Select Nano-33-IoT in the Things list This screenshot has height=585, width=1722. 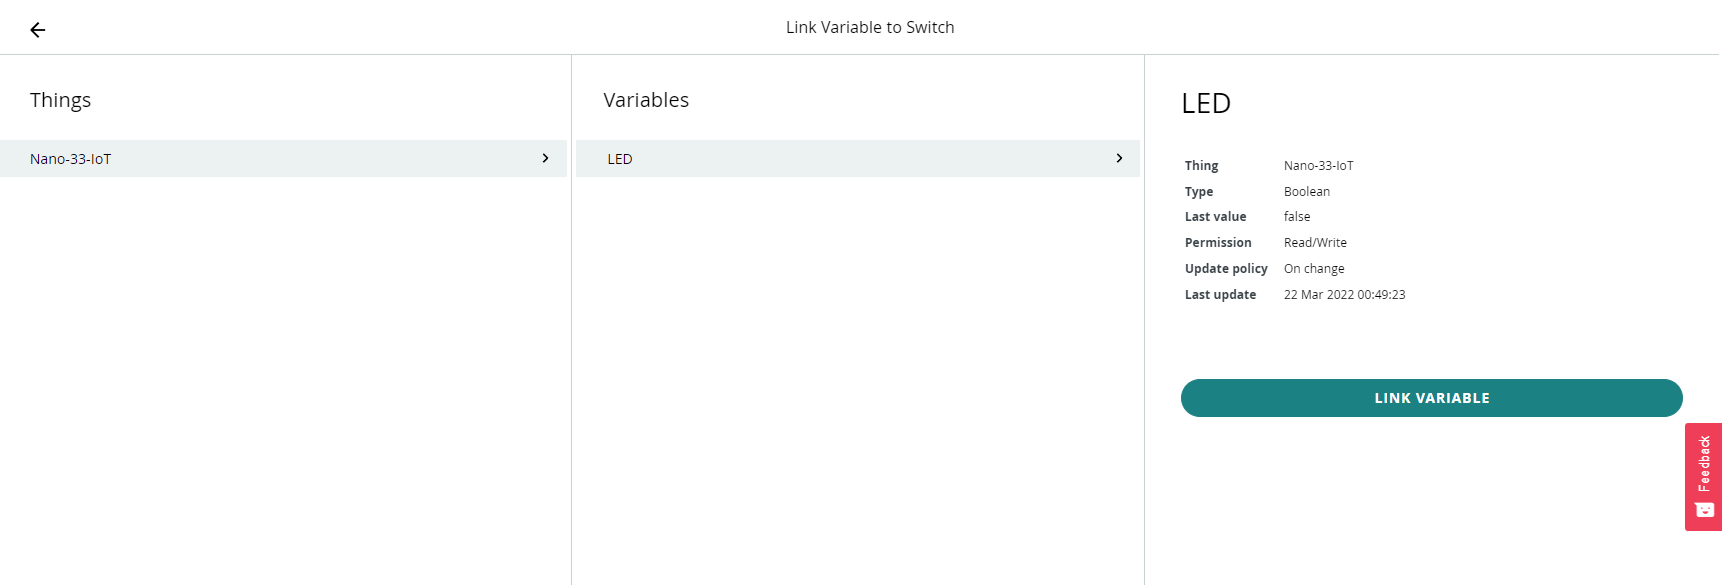pos(283,159)
